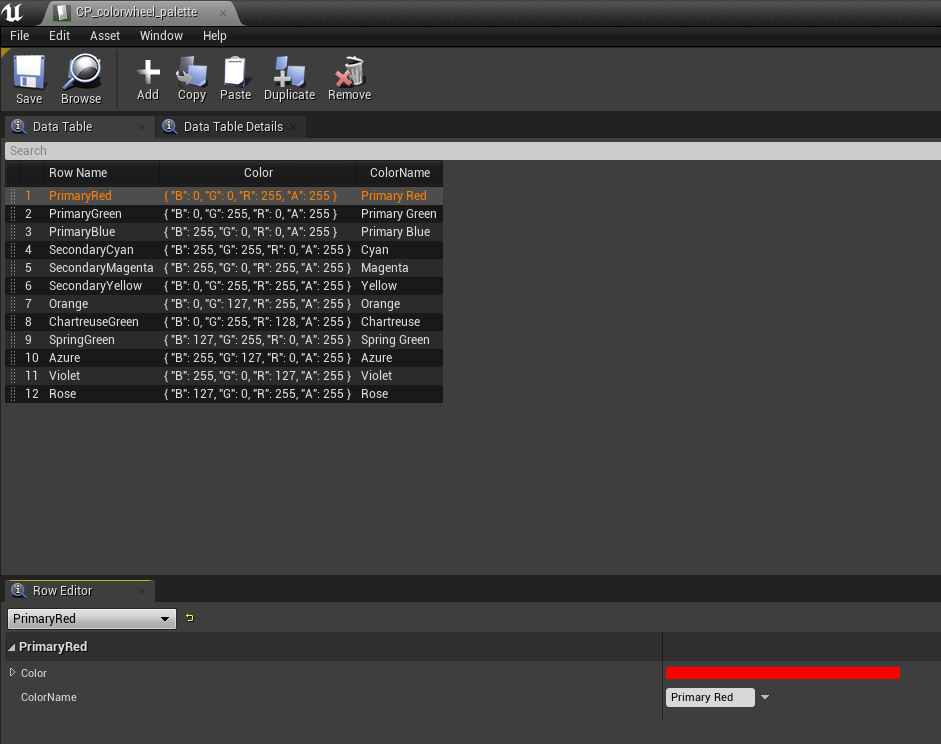Duplicate the selected row

point(289,80)
